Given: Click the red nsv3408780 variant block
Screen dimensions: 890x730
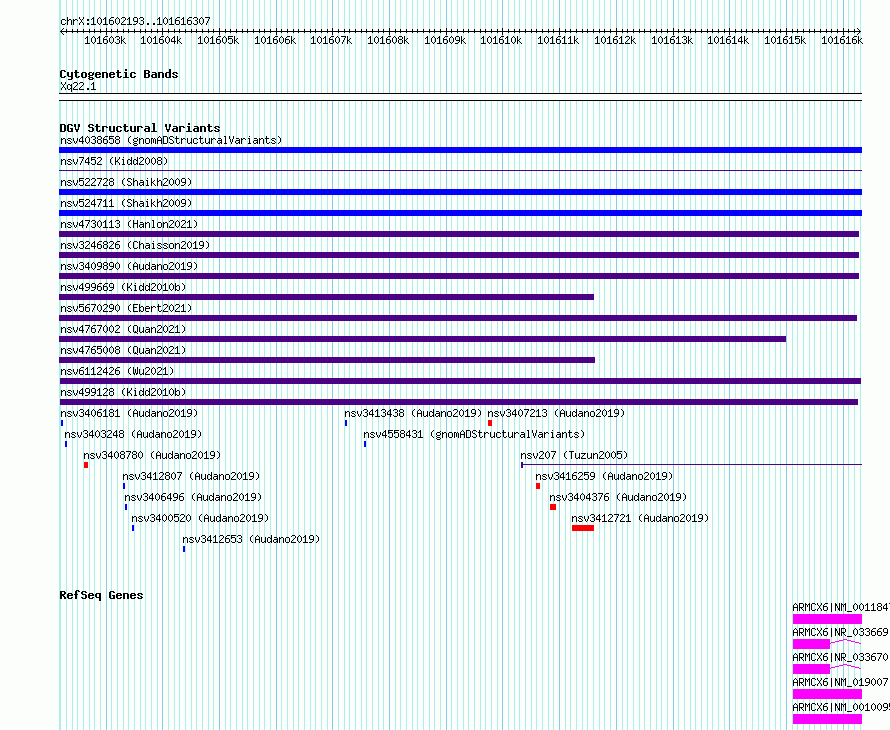Looking at the screenshot, I should coord(86,465).
